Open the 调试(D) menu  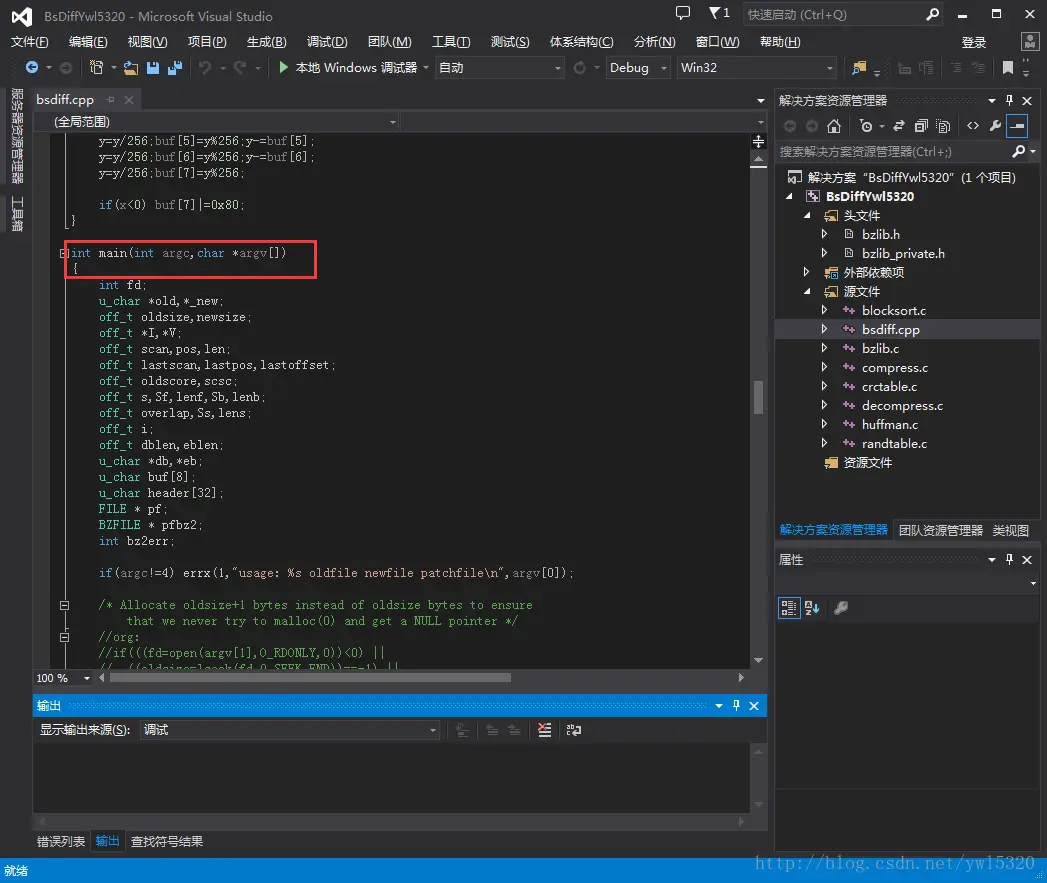[x=327, y=42]
